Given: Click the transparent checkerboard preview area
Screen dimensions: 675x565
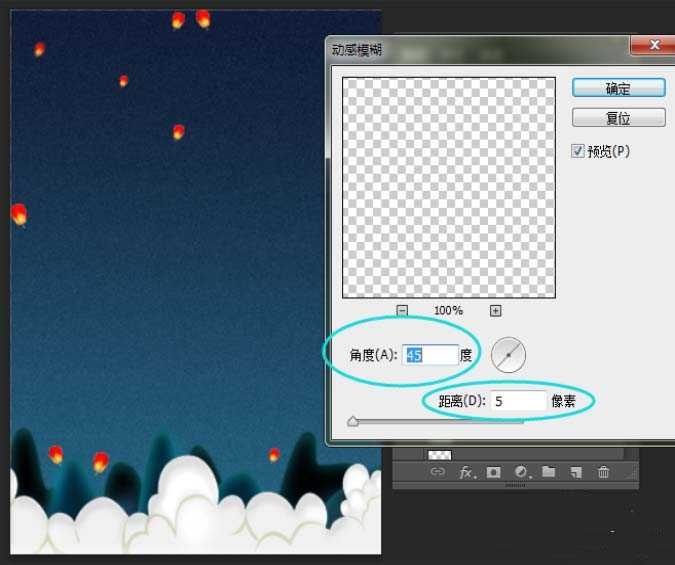Looking at the screenshot, I should coord(448,187).
